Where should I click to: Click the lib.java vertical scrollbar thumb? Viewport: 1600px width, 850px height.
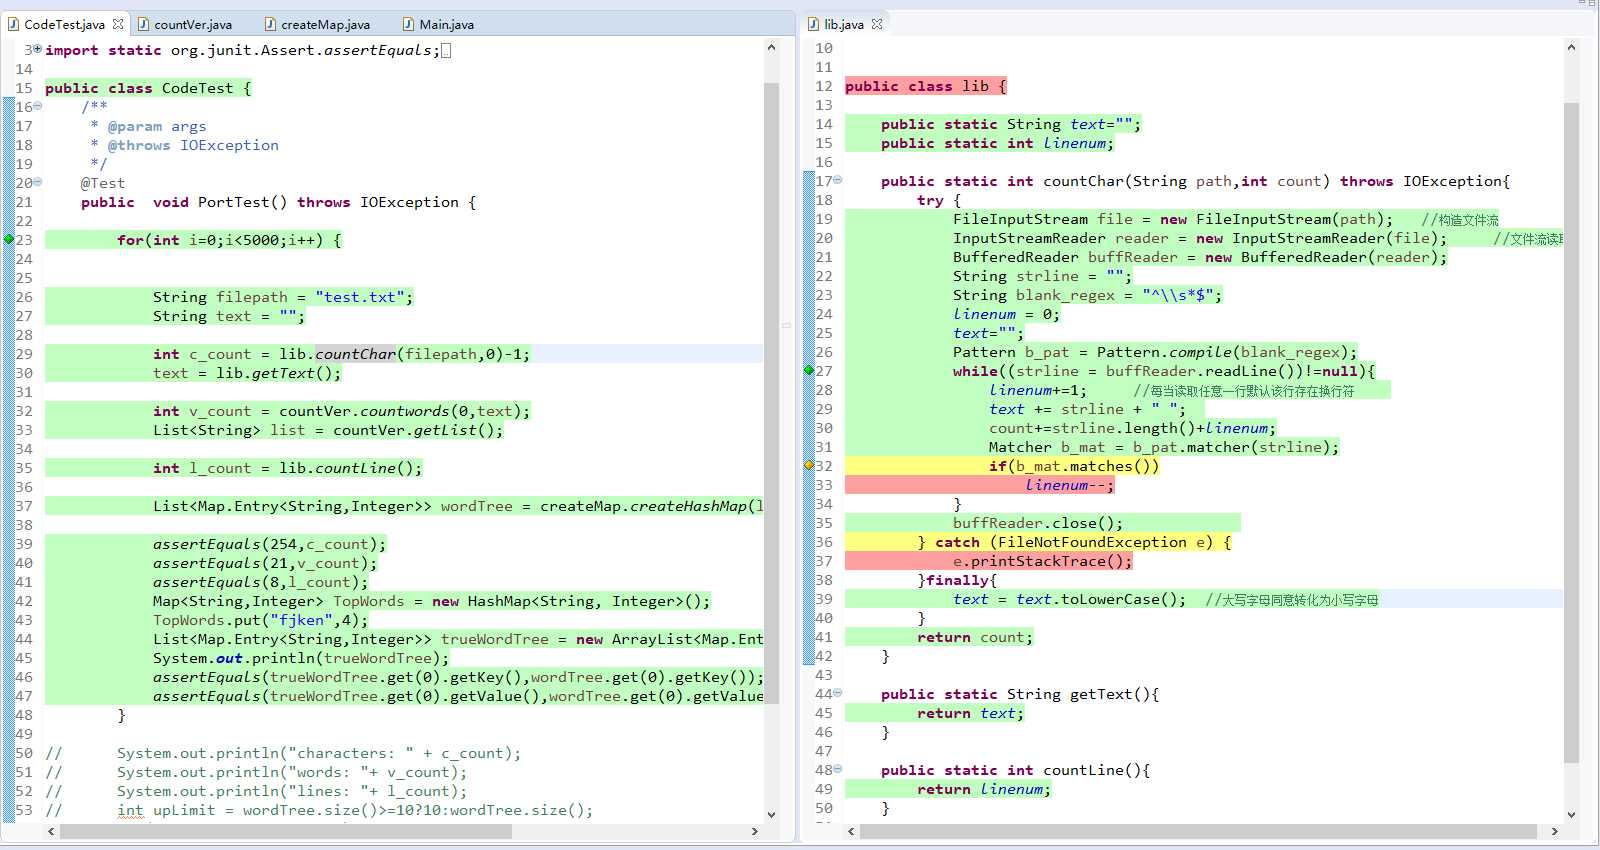pyautogui.click(x=1571, y=432)
